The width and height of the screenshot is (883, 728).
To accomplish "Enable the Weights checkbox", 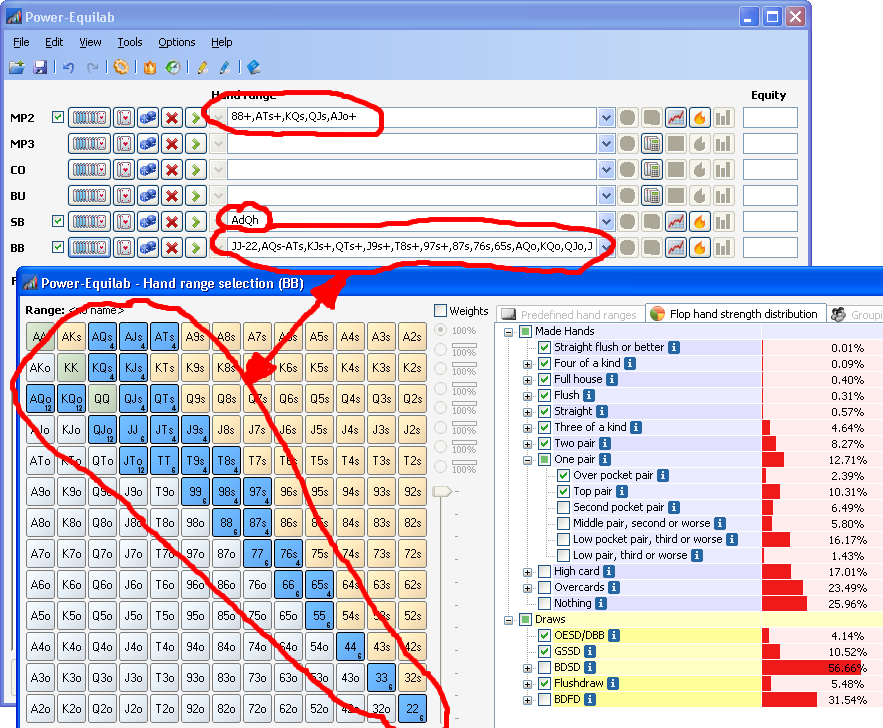I will click(x=440, y=310).
